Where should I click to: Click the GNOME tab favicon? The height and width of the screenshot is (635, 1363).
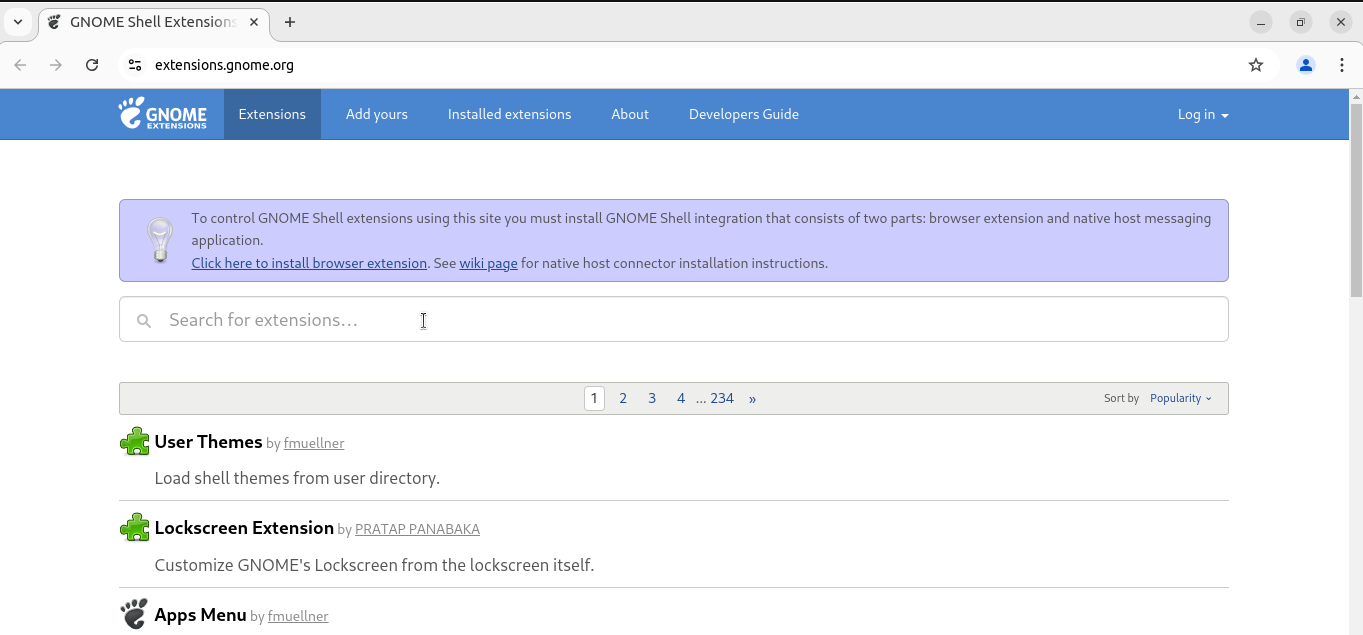pyautogui.click(x=54, y=22)
